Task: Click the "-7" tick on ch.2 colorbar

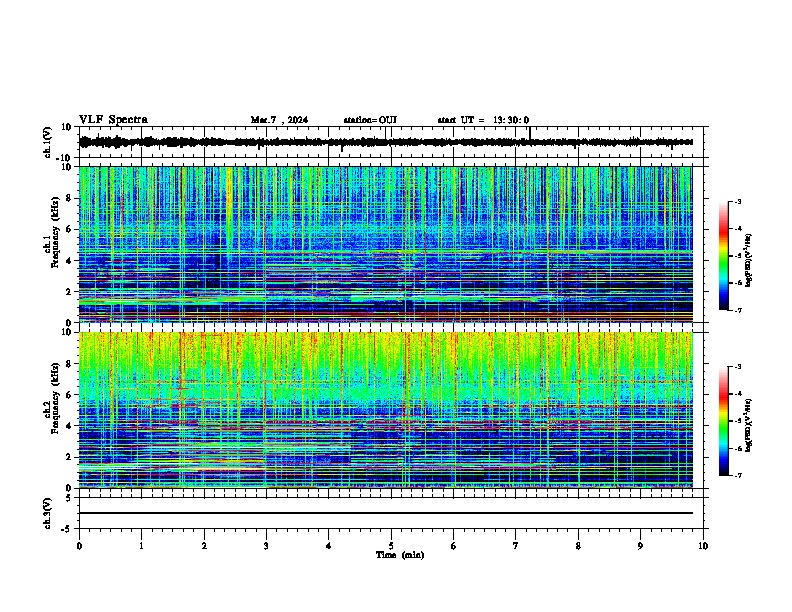Action: pos(737,475)
